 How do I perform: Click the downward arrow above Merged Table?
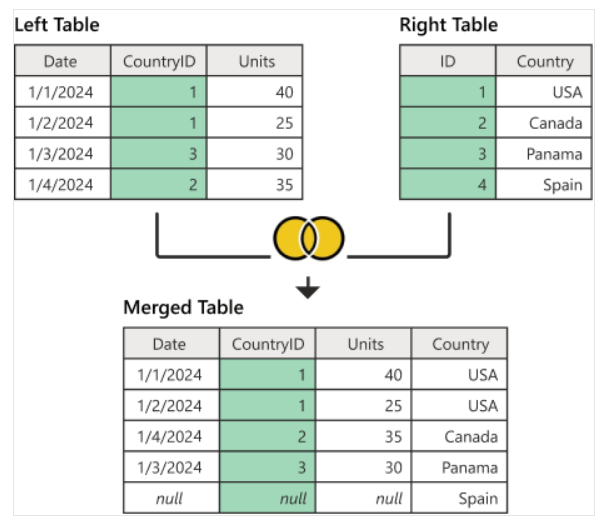[308, 288]
